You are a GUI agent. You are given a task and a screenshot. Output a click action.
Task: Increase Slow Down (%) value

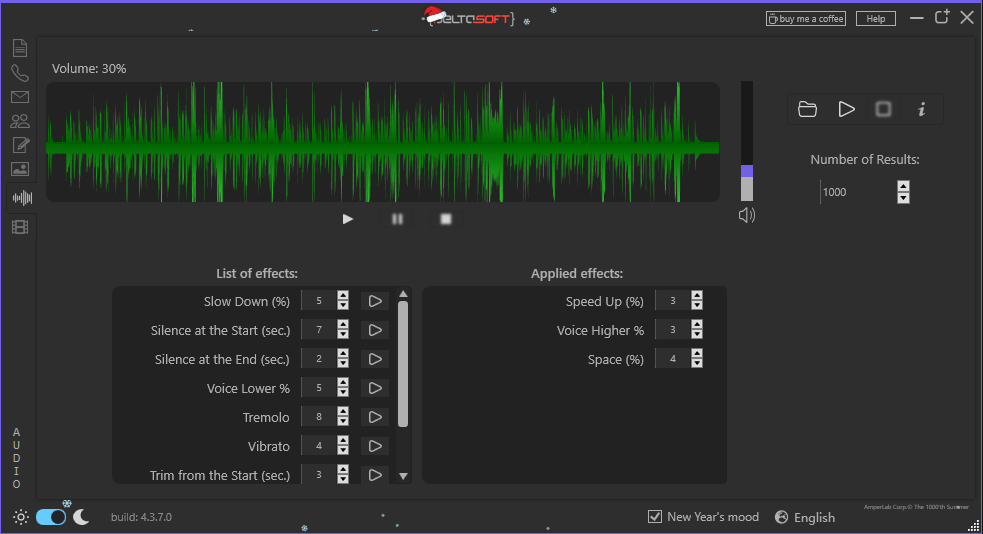(x=343, y=296)
